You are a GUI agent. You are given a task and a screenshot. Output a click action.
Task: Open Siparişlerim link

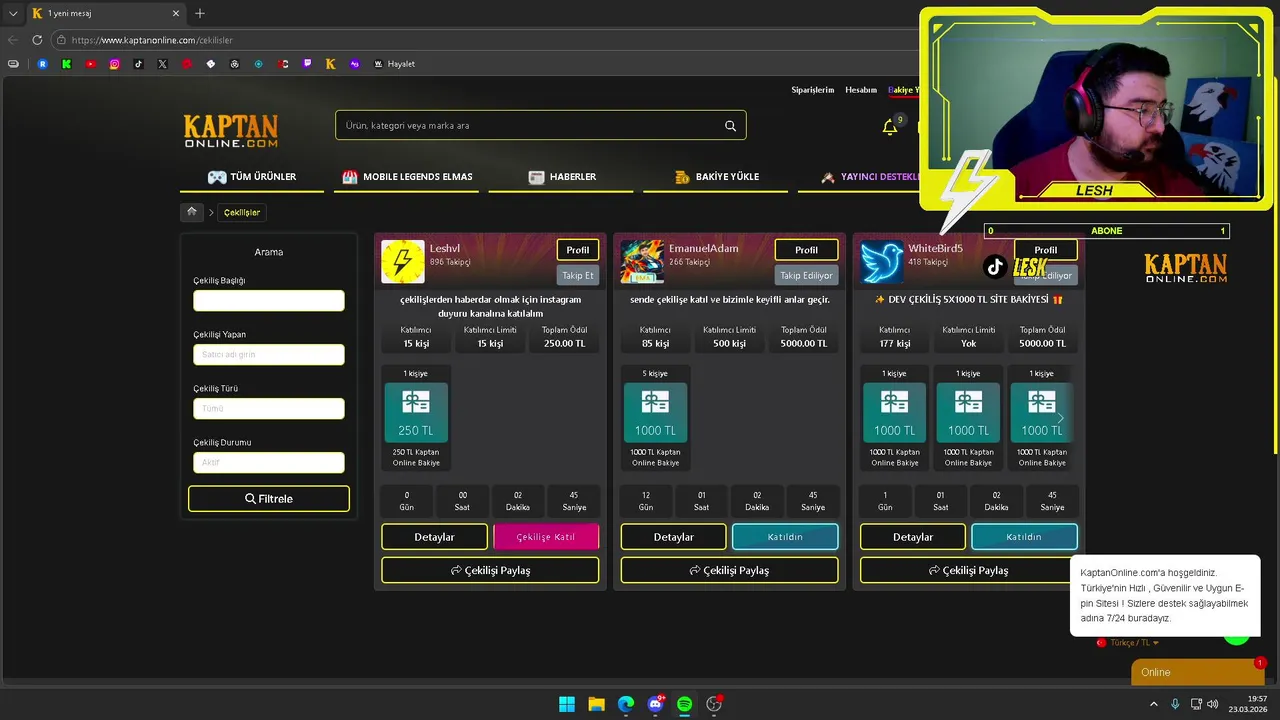point(812,90)
